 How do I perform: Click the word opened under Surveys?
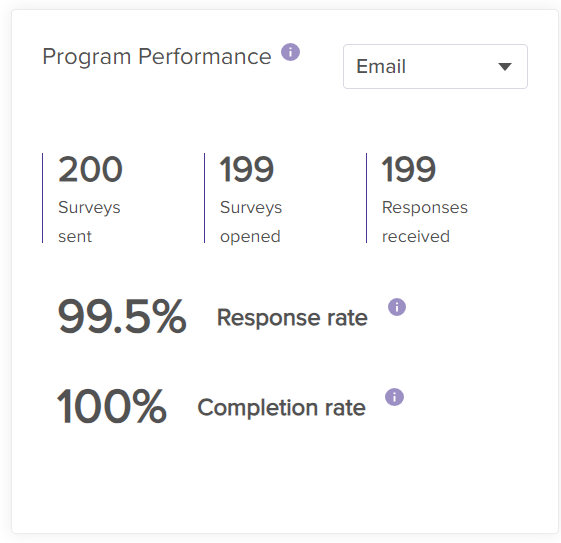(250, 238)
